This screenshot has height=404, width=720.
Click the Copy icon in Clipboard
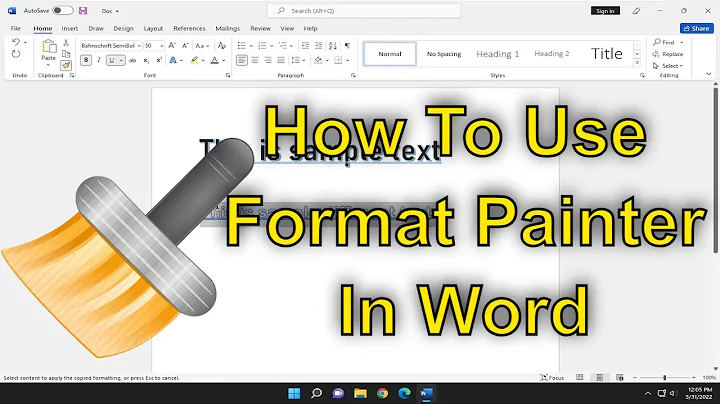66,54
